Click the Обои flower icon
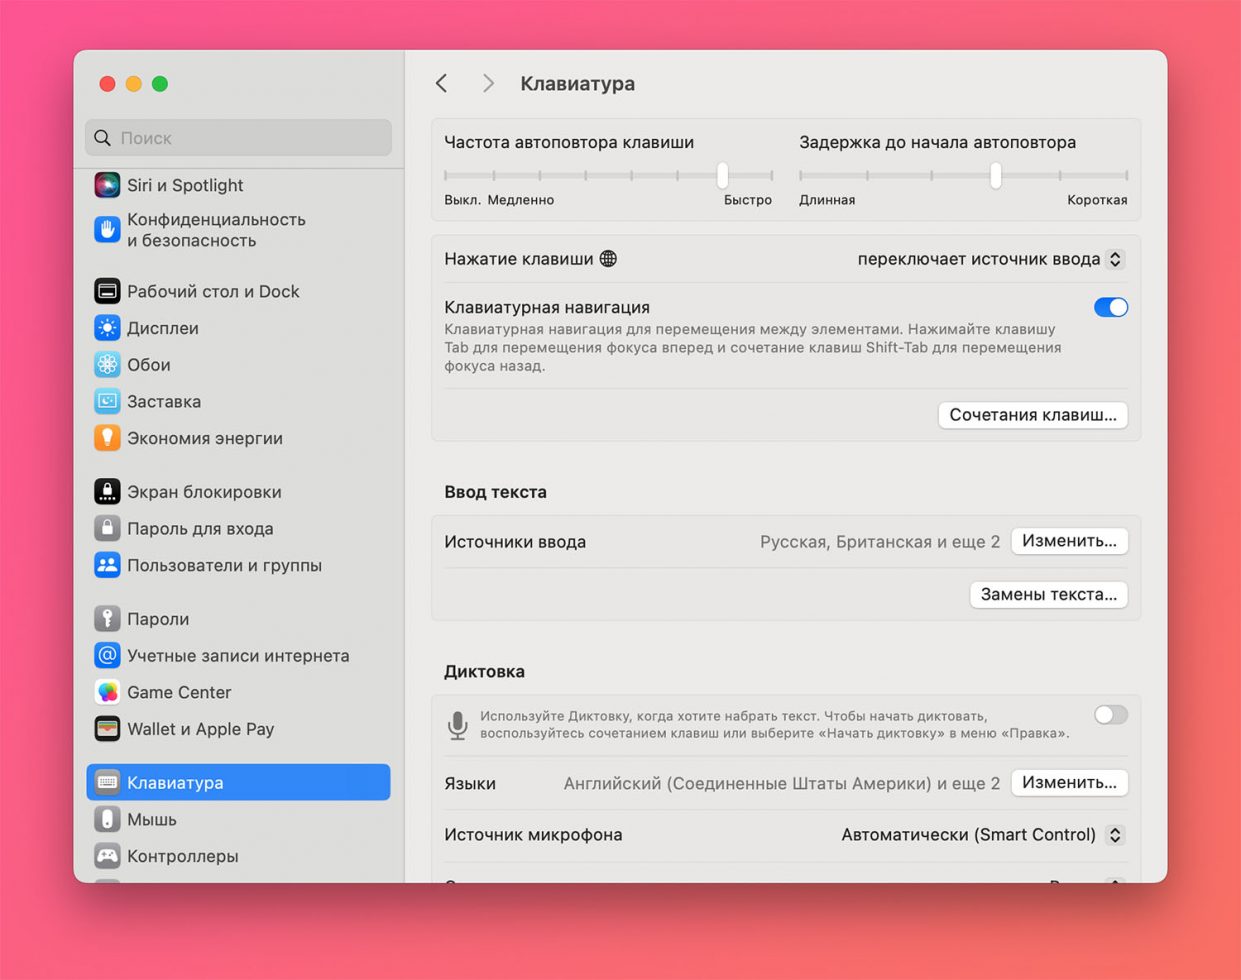Image resolution: width=1241 pixels, height=980 pixels. [107, 365]
